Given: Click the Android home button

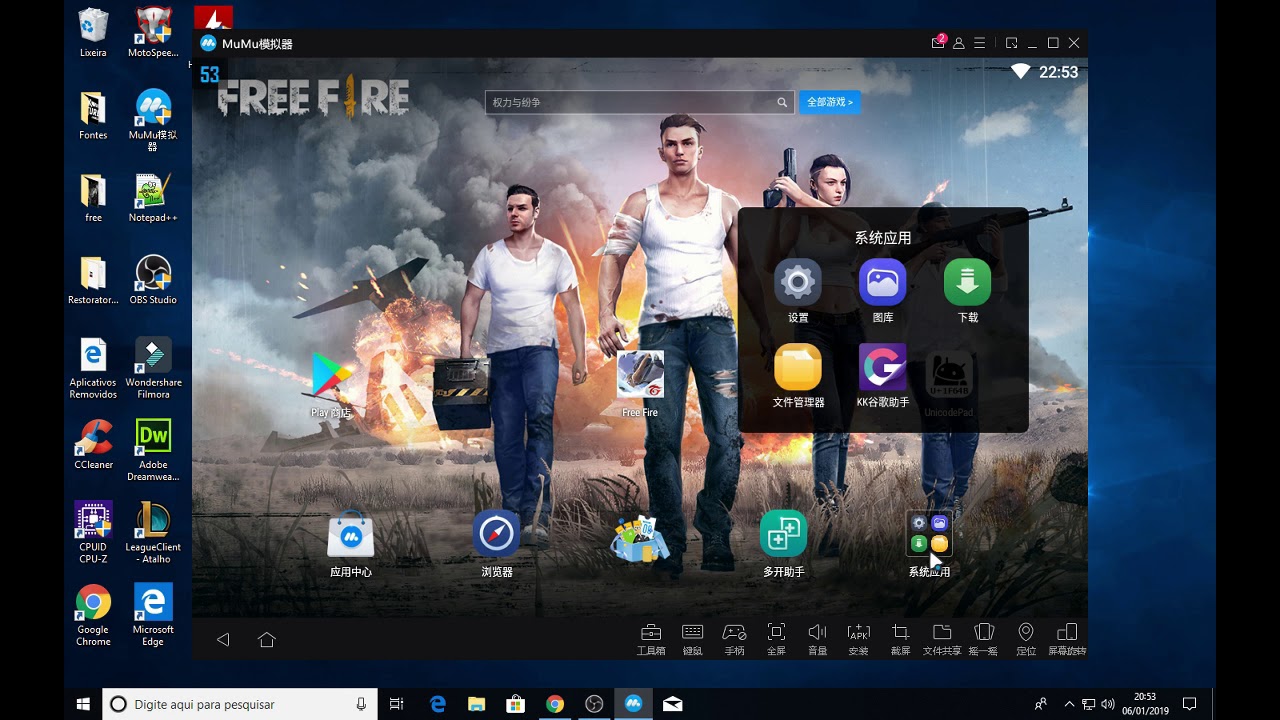Looking at the screenshot, I should [266, 639].
